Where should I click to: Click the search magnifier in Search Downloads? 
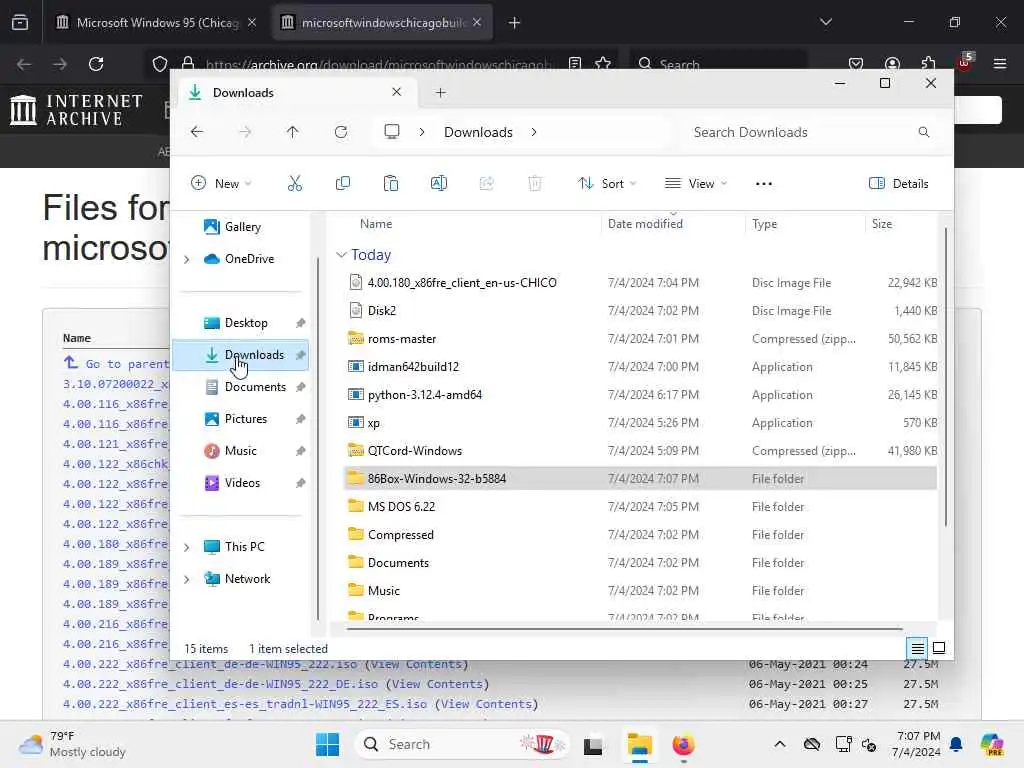[x=923, y=132]
